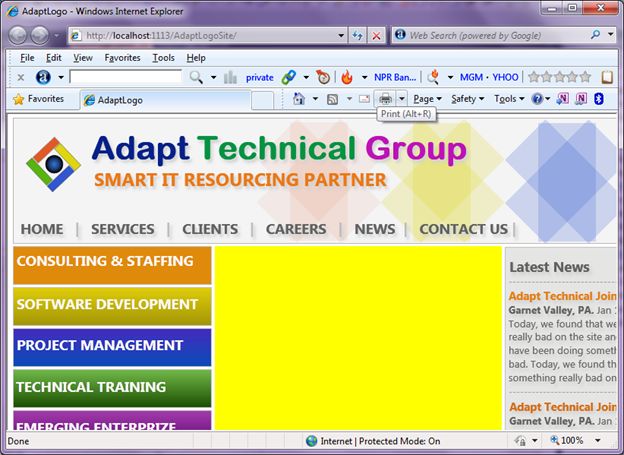Click the NEWS navigation link
This screenshot has height=455, width=624.
pyautogui.click(x=375, y=229)
